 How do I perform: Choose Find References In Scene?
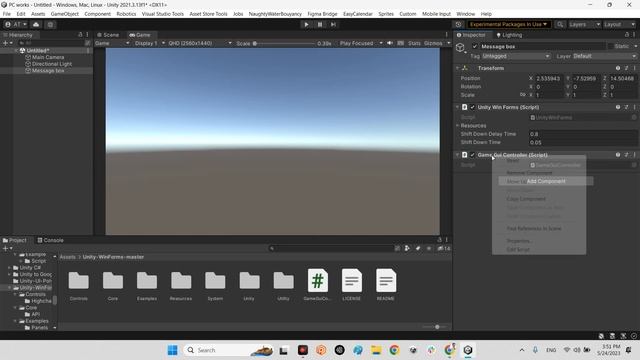[534, 229]
